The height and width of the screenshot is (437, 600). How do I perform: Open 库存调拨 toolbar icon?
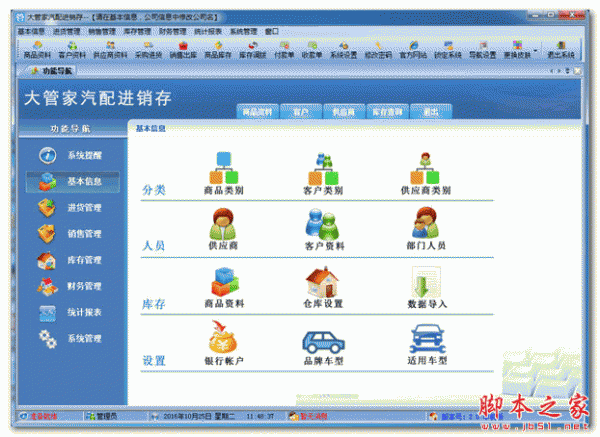253,51
